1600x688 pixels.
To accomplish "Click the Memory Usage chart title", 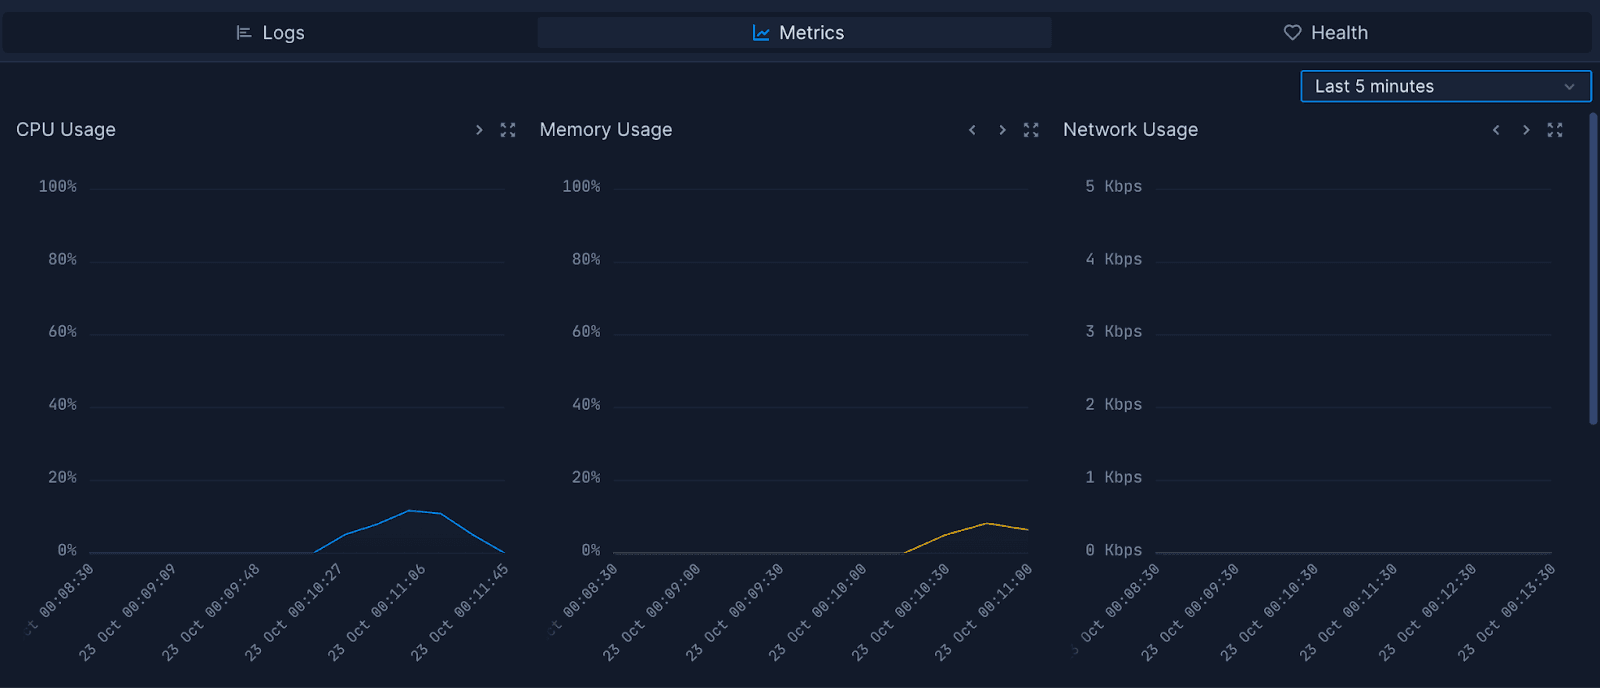I will click(x=606, y=130).
